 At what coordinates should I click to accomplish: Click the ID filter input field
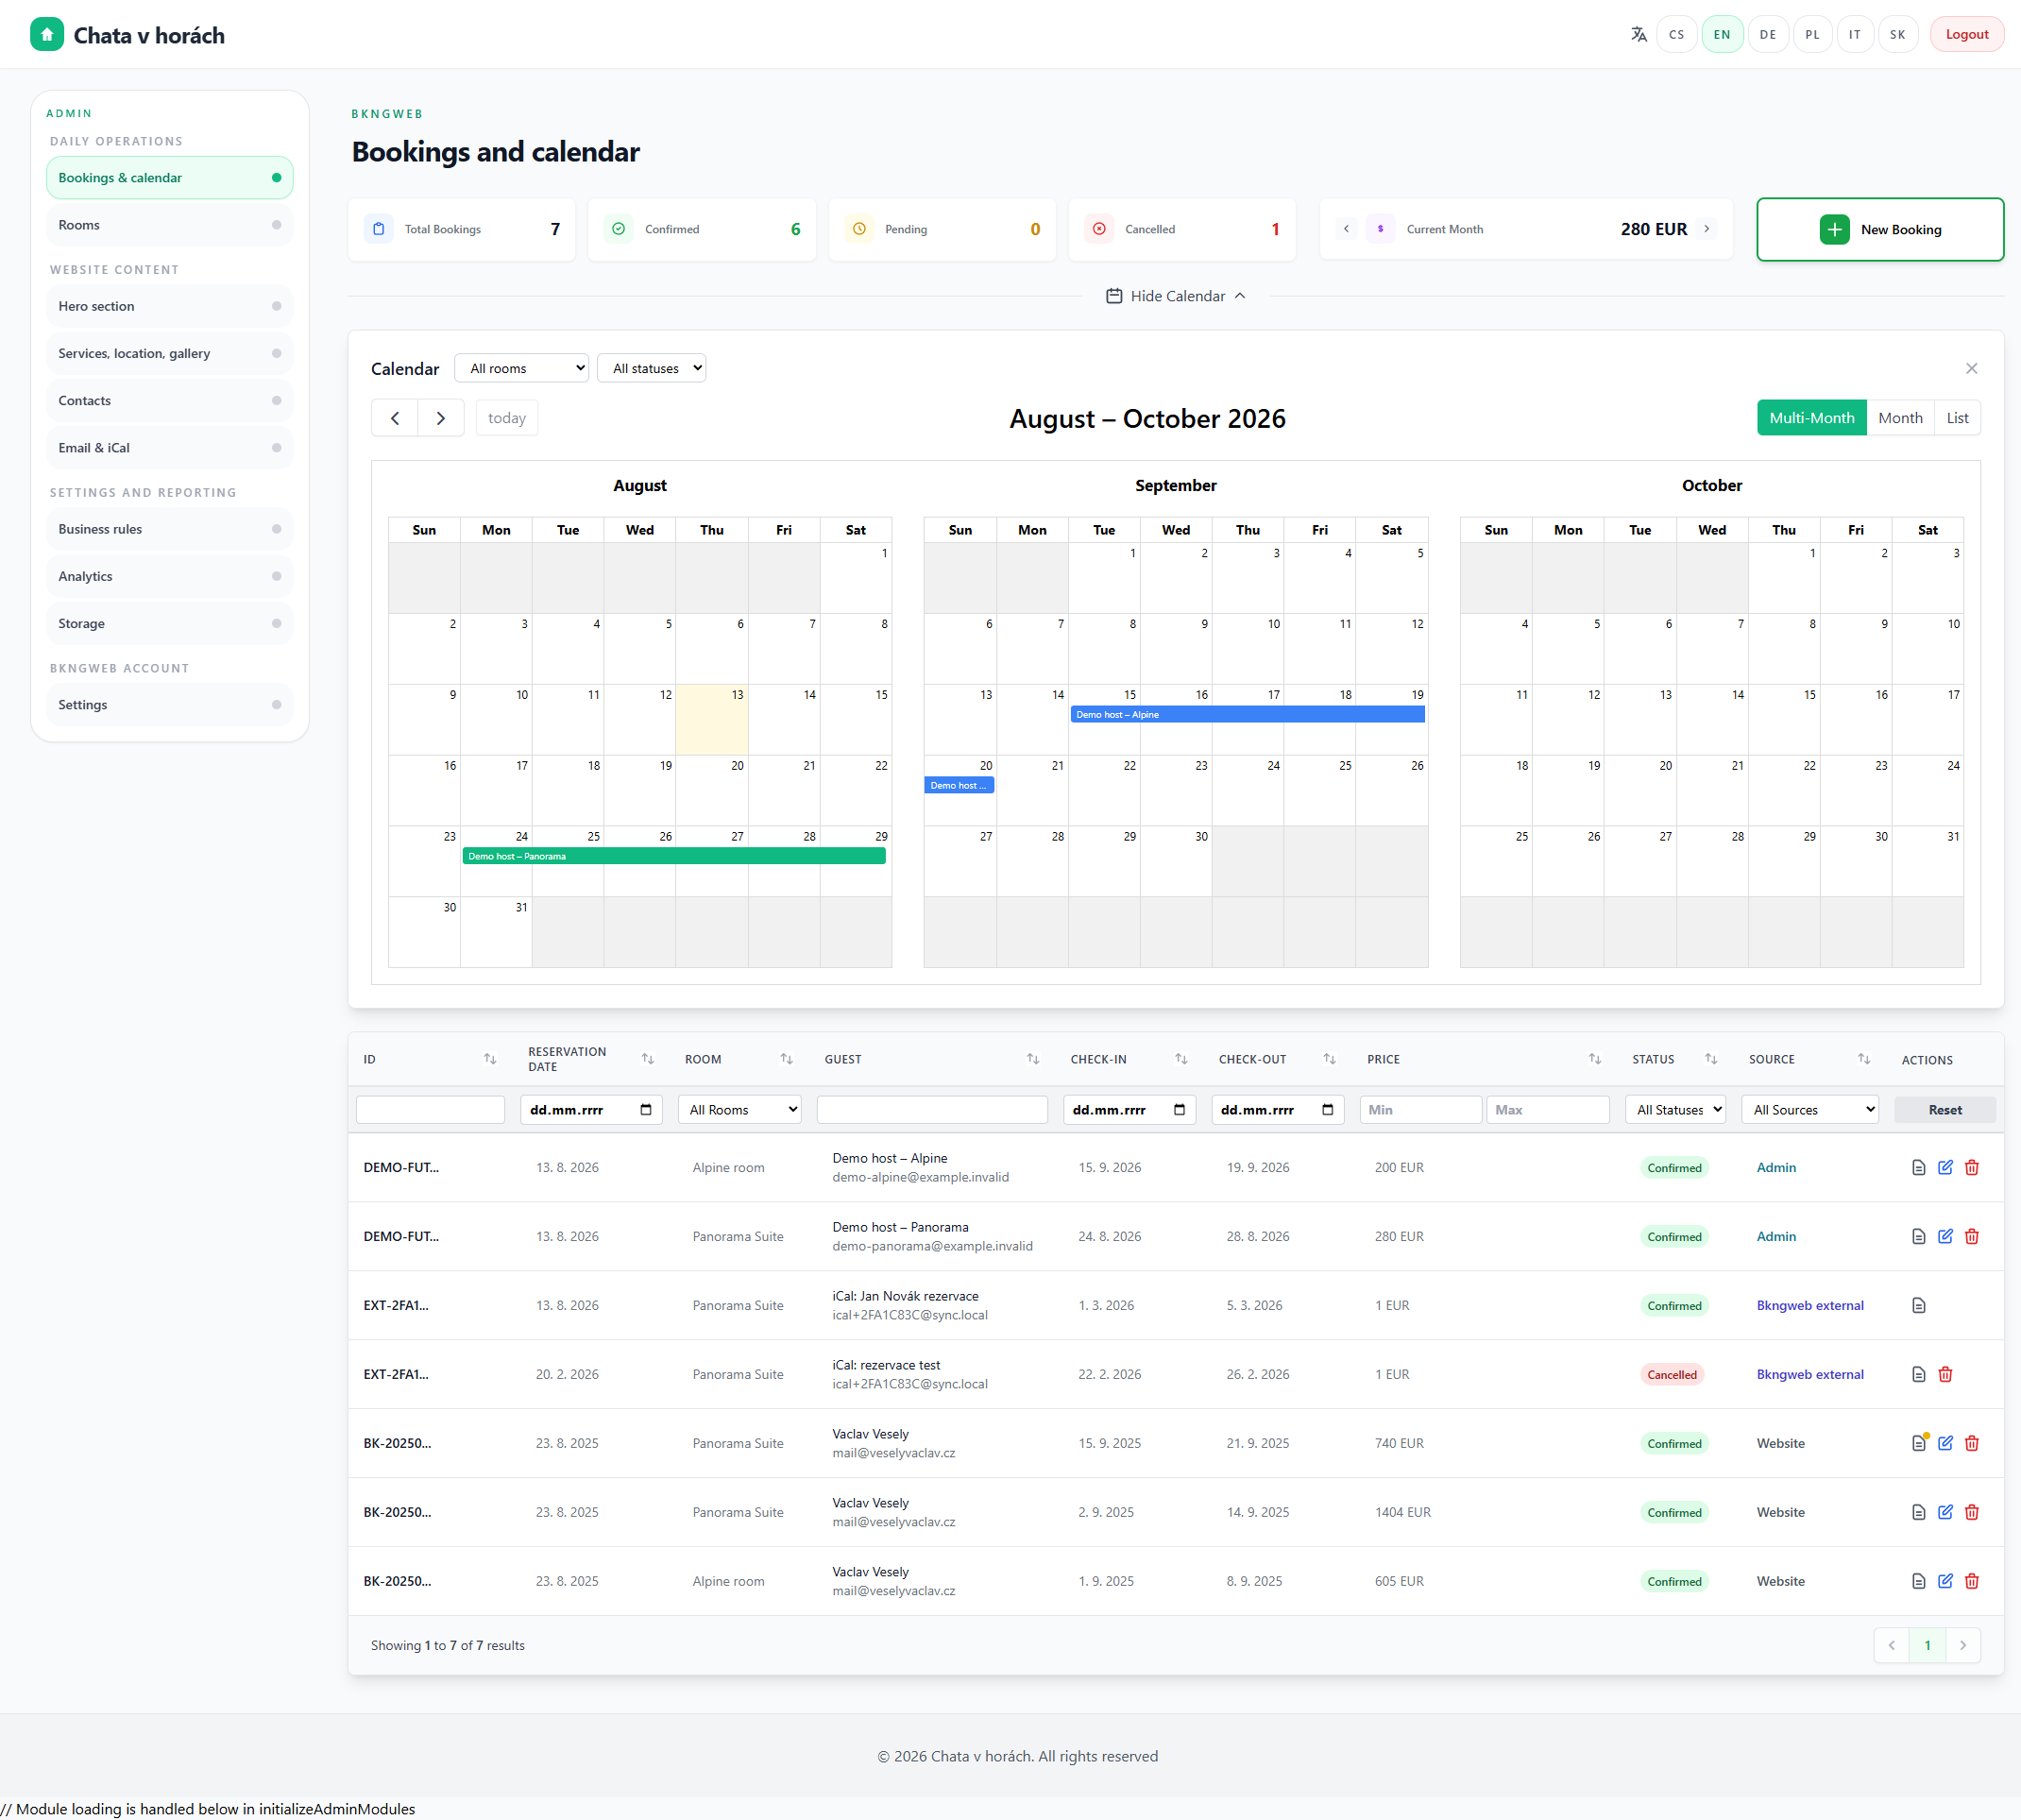430,1110
